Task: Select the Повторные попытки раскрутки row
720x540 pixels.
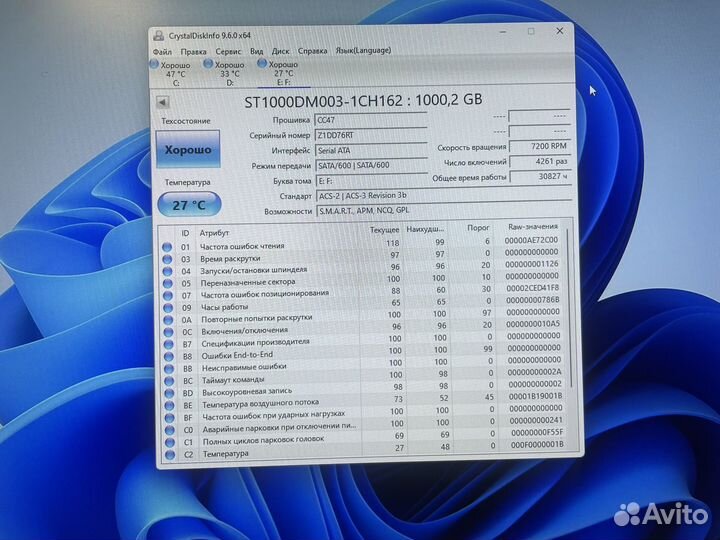Action: pyautogui.click(x=365, y=316)
